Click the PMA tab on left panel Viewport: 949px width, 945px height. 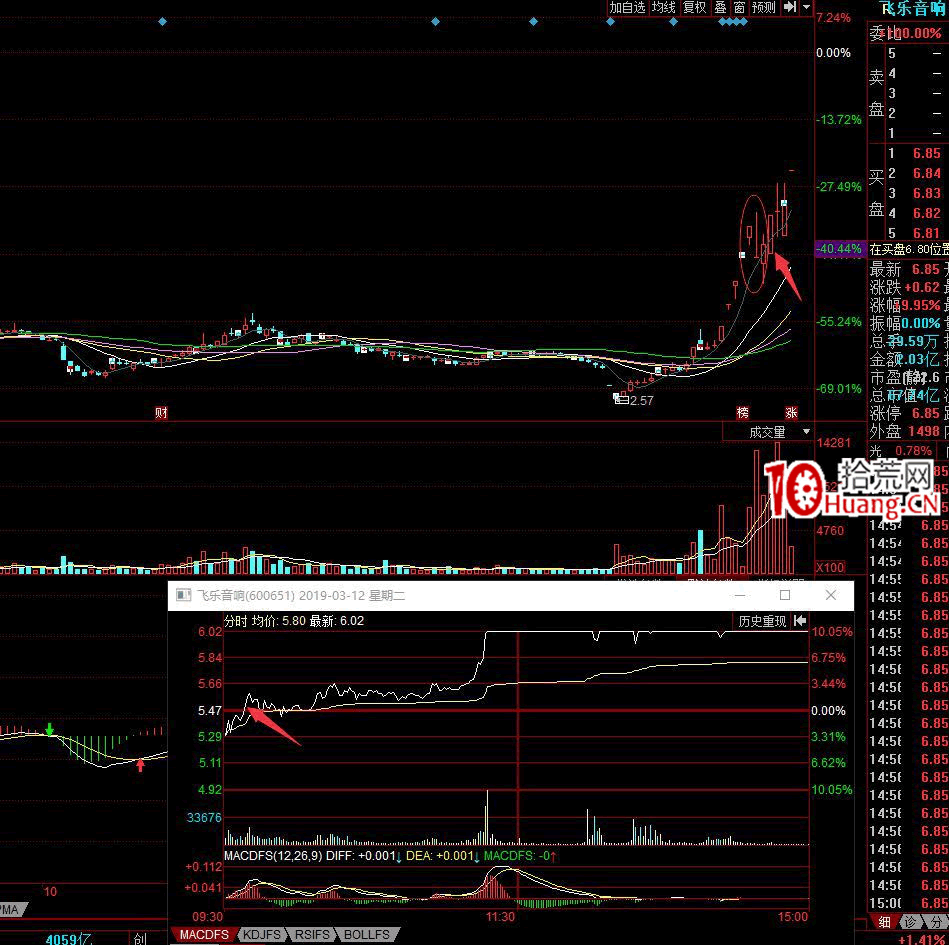[11, 909]
